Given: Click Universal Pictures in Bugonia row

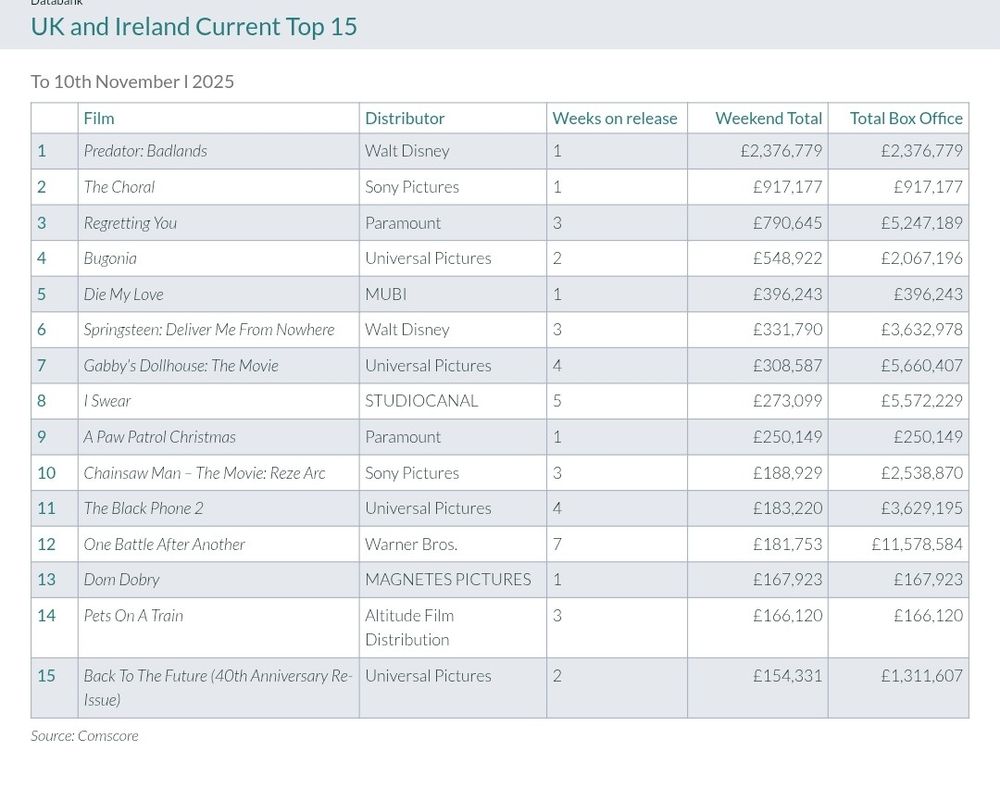Looking at the screenshot, I should pyautogui.click(x=428, y=258).
